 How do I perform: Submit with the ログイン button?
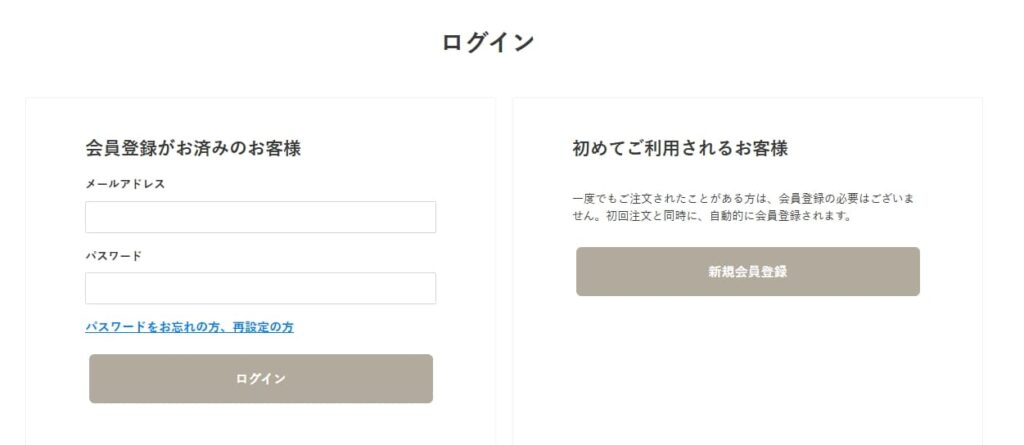coord(261,379)
